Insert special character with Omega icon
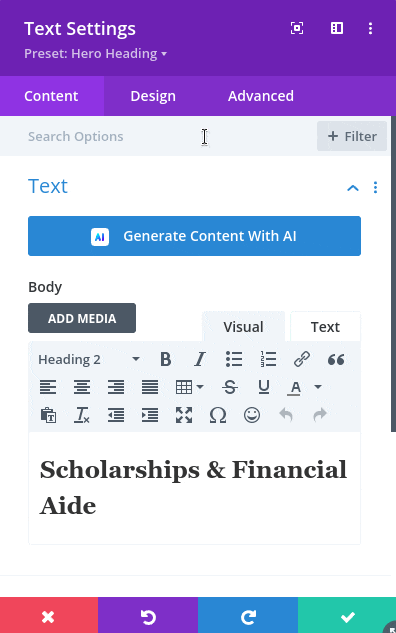Image resolution: width=396 pixels, height=633 pixels. (218, 415)
